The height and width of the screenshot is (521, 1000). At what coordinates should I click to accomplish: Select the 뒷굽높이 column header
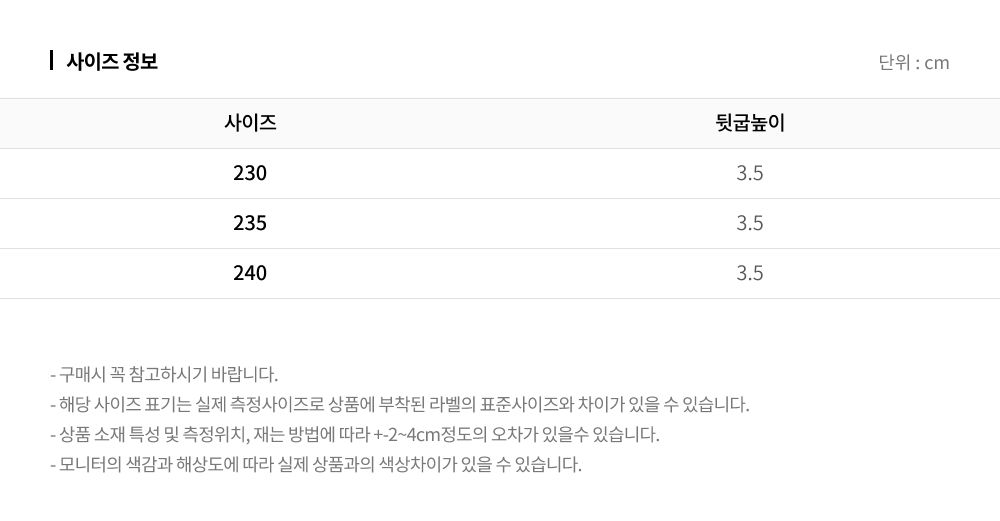(x=750, y=122)
